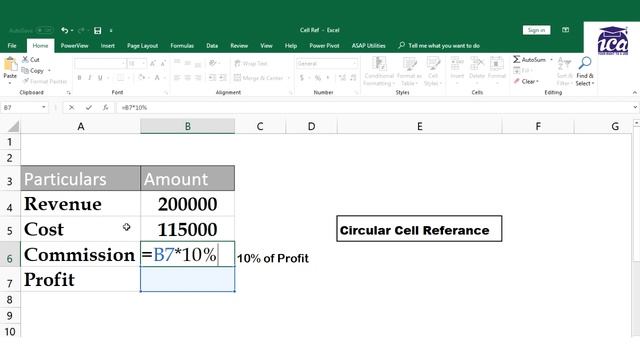Viewport: 640px width, 360px height.
Task: Switch to the Data tab
Action: 212,46
